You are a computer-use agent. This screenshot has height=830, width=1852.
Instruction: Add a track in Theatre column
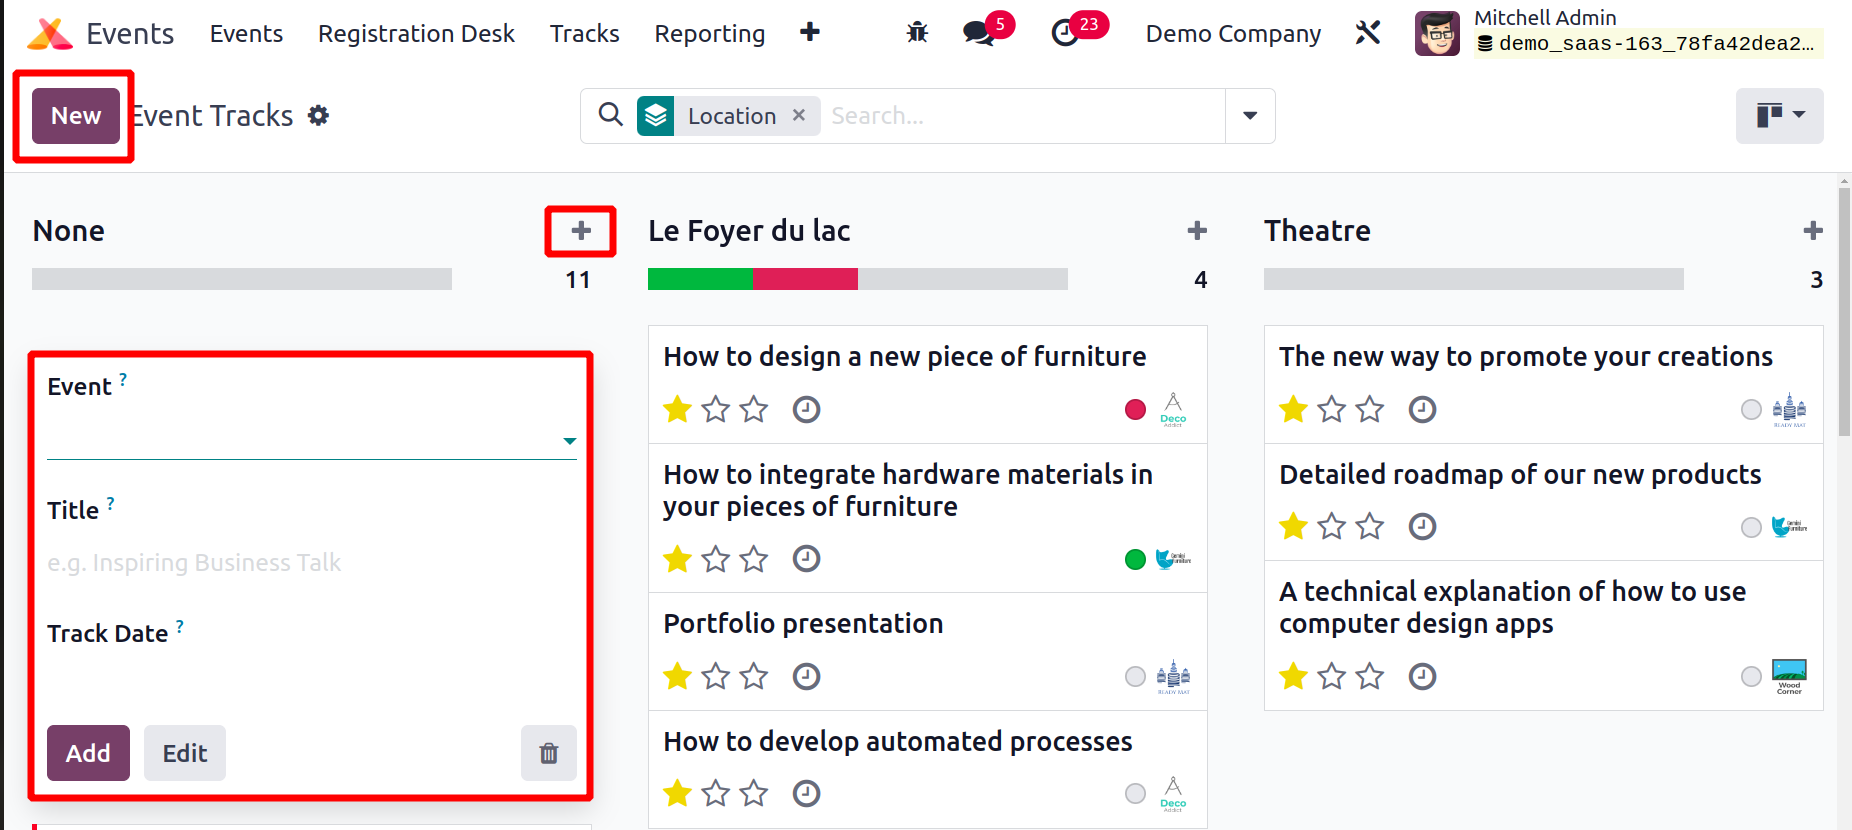click(1813, 231)
